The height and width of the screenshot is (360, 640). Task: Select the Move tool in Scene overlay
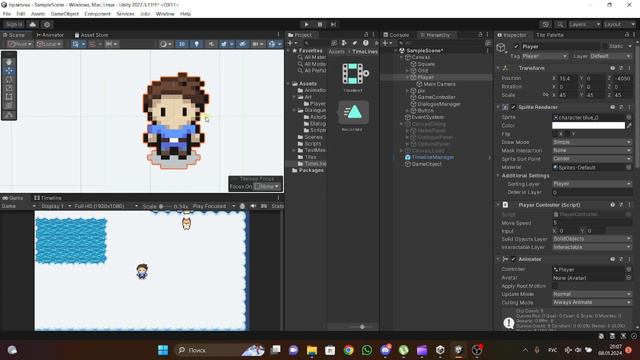[9, 71]
